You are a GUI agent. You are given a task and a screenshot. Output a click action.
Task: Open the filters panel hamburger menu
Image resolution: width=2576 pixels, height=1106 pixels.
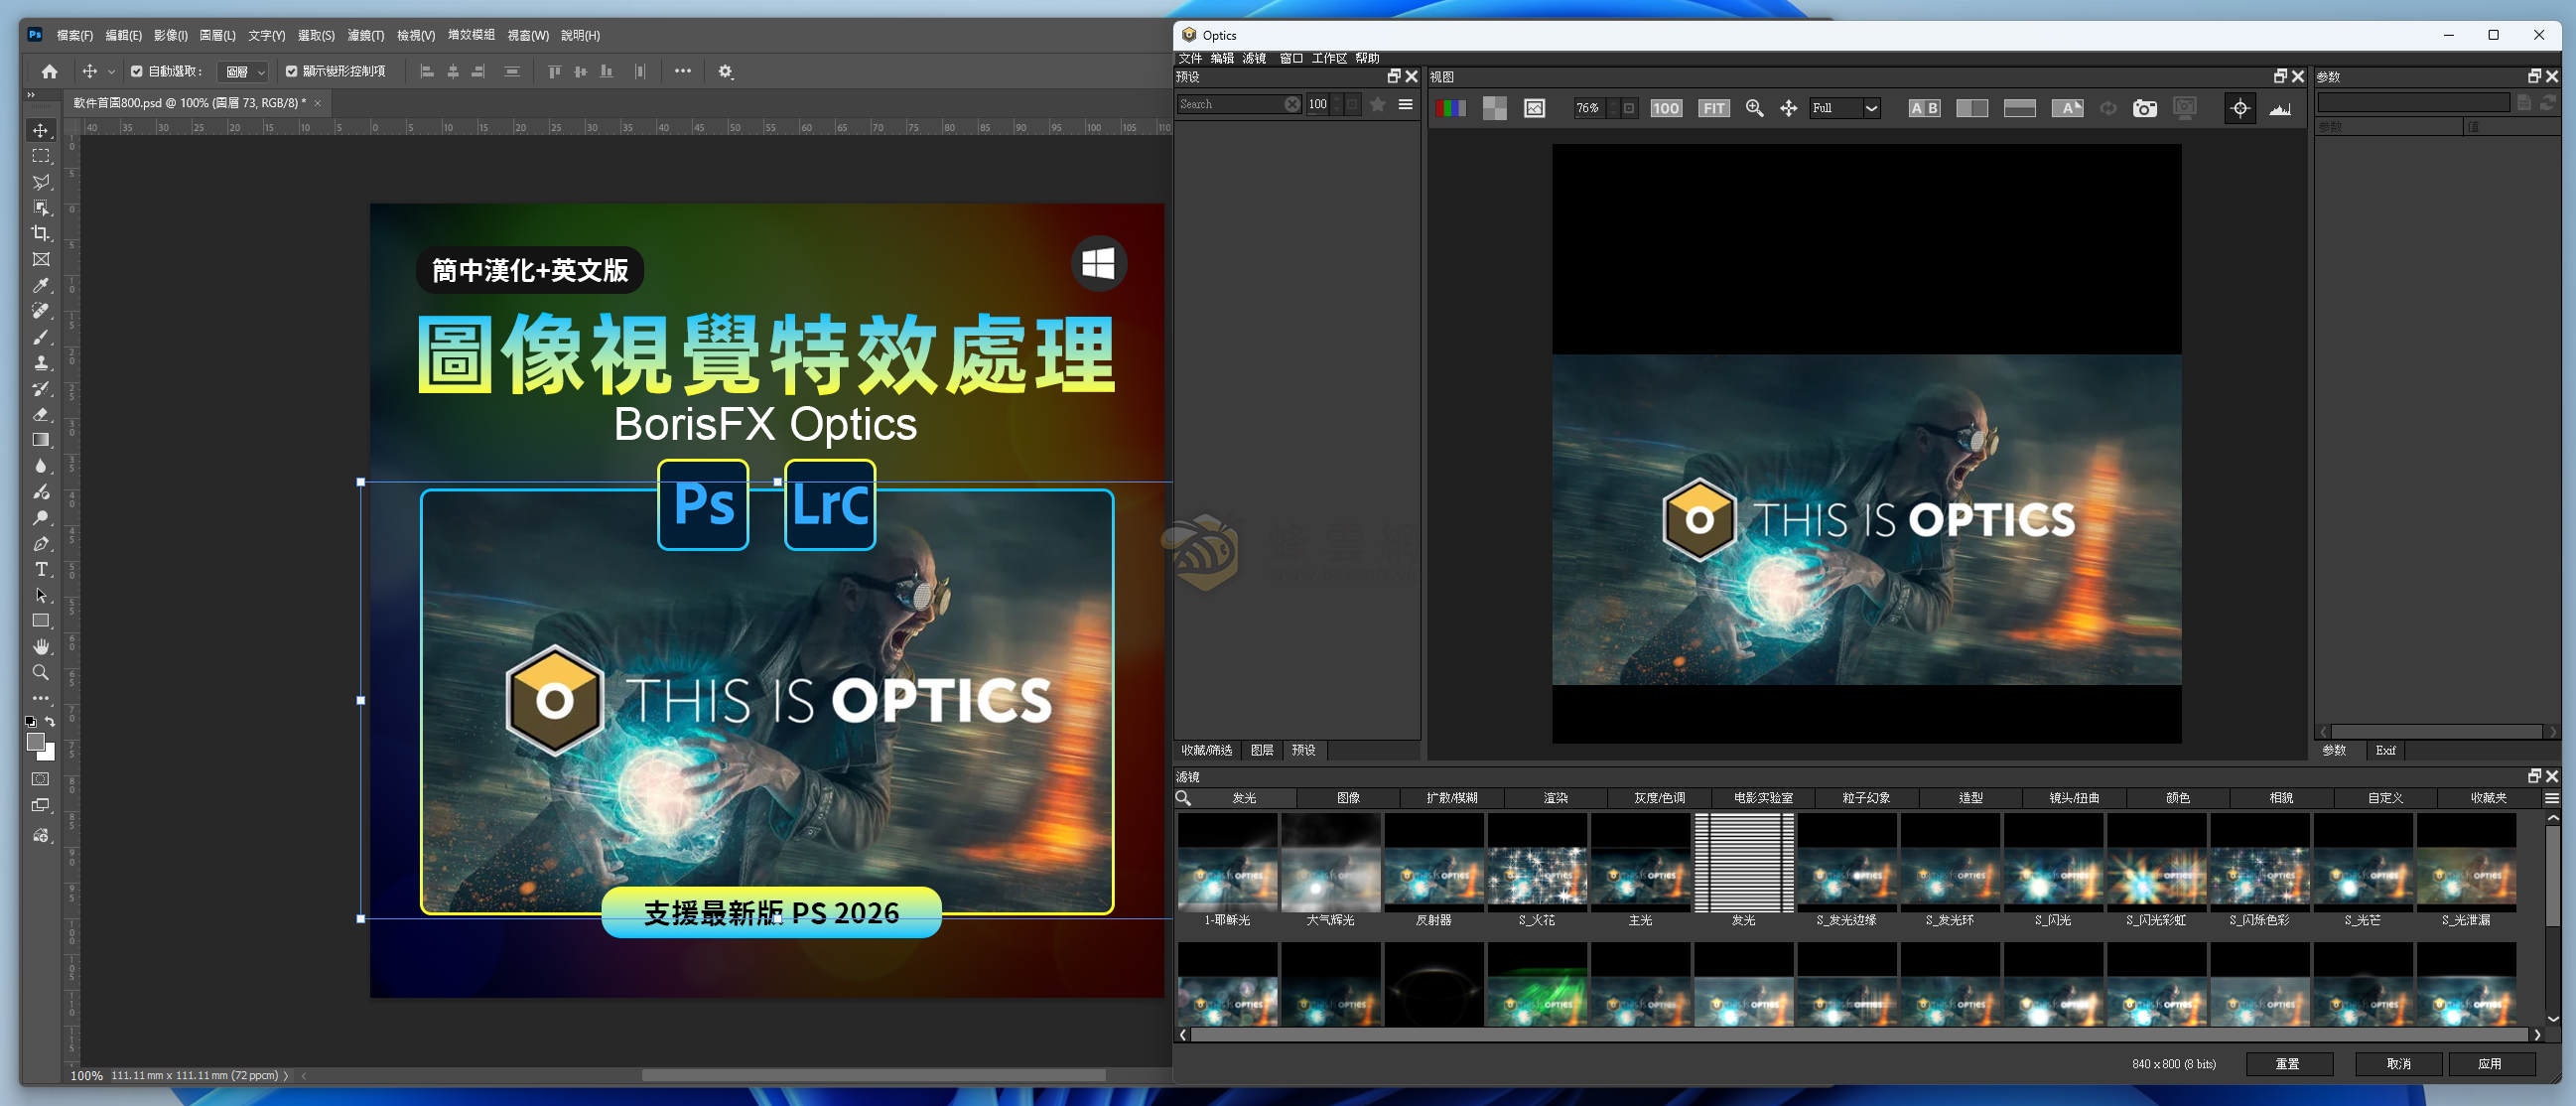(2551, 798)
